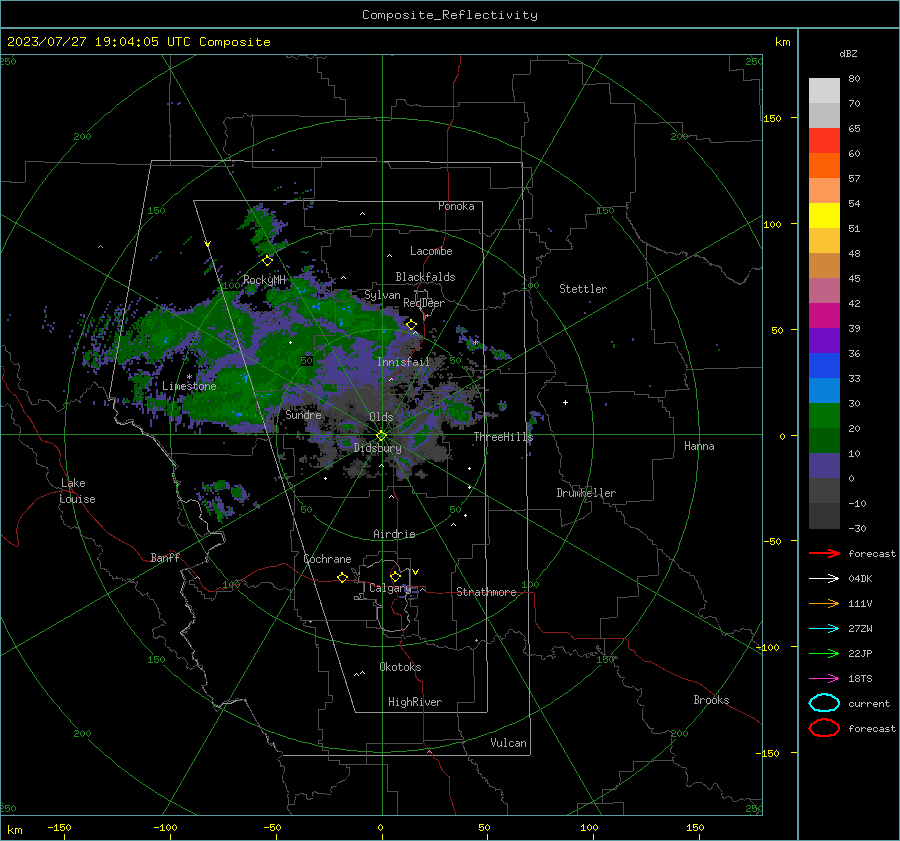Click the Innisfail town label

[x=403, y=362]
